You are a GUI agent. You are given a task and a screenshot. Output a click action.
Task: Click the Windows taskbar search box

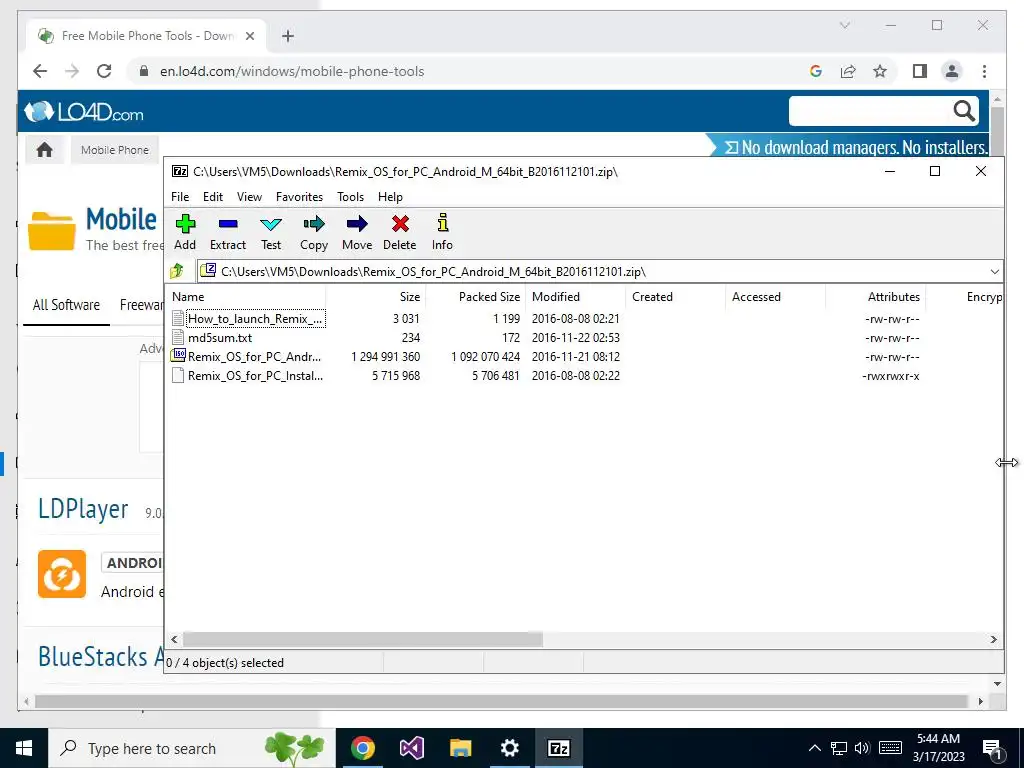click(x=192, y=748)
